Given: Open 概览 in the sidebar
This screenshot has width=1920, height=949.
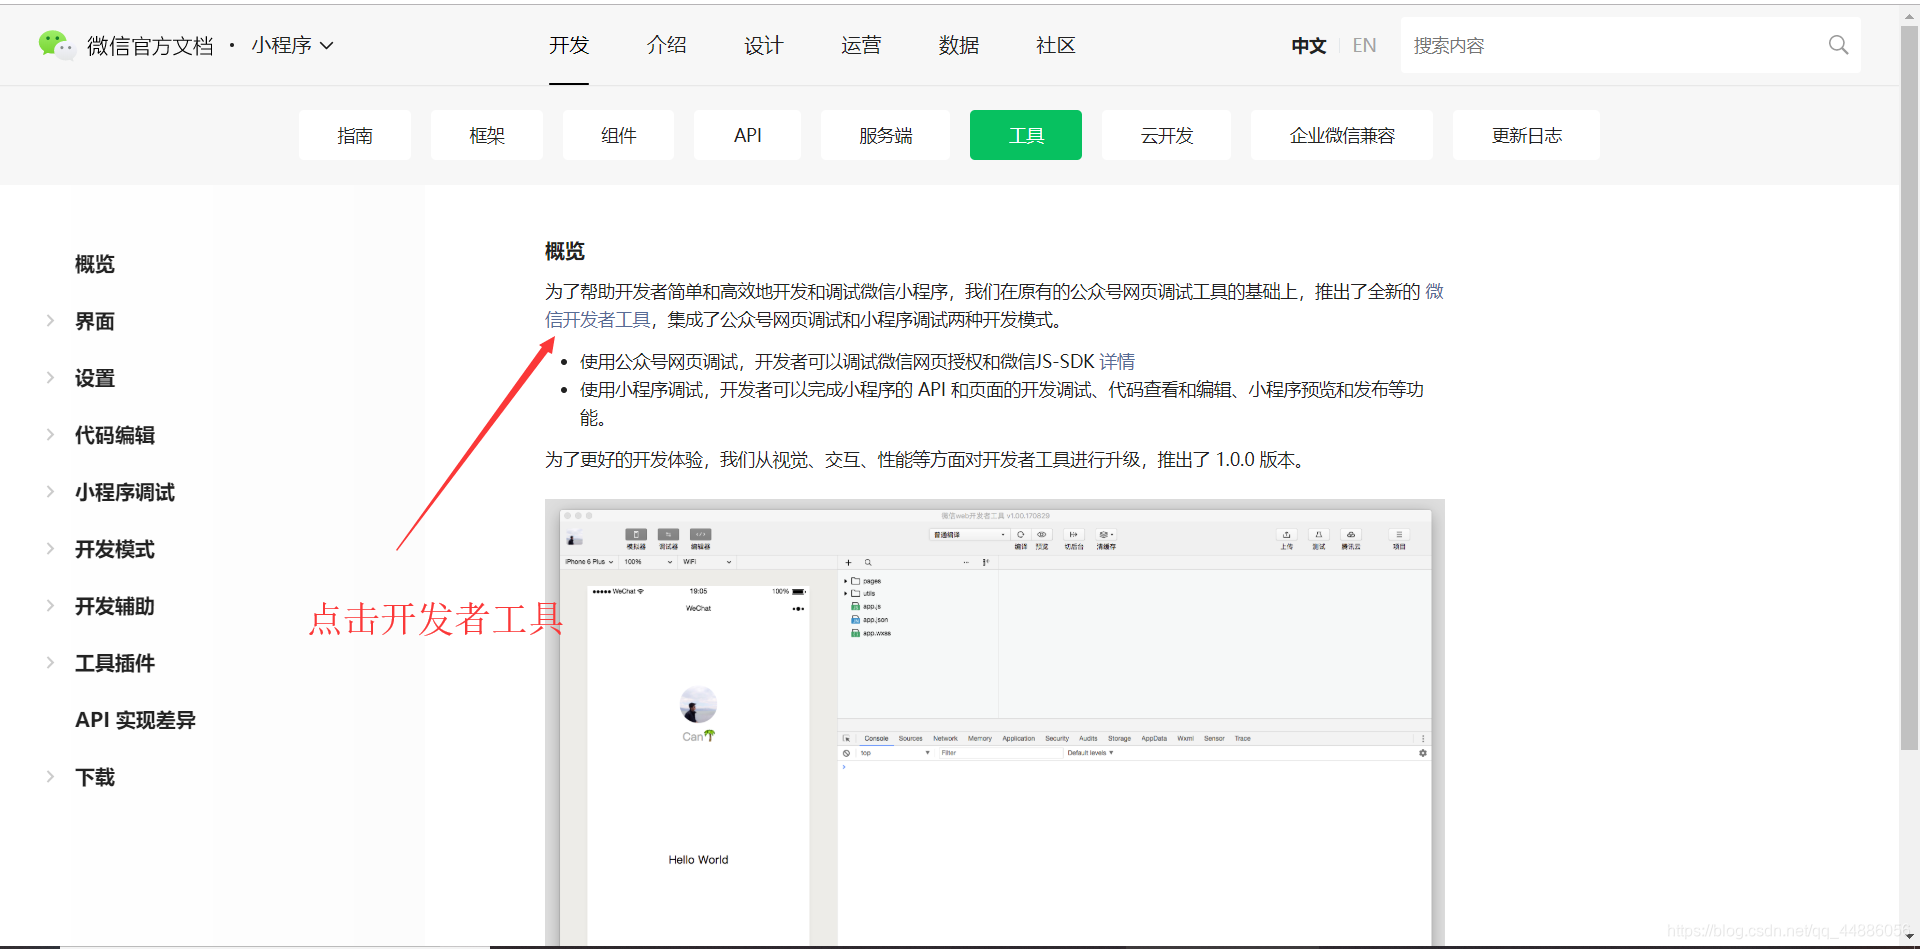Looking at the screenshot, I should (95, 264).
